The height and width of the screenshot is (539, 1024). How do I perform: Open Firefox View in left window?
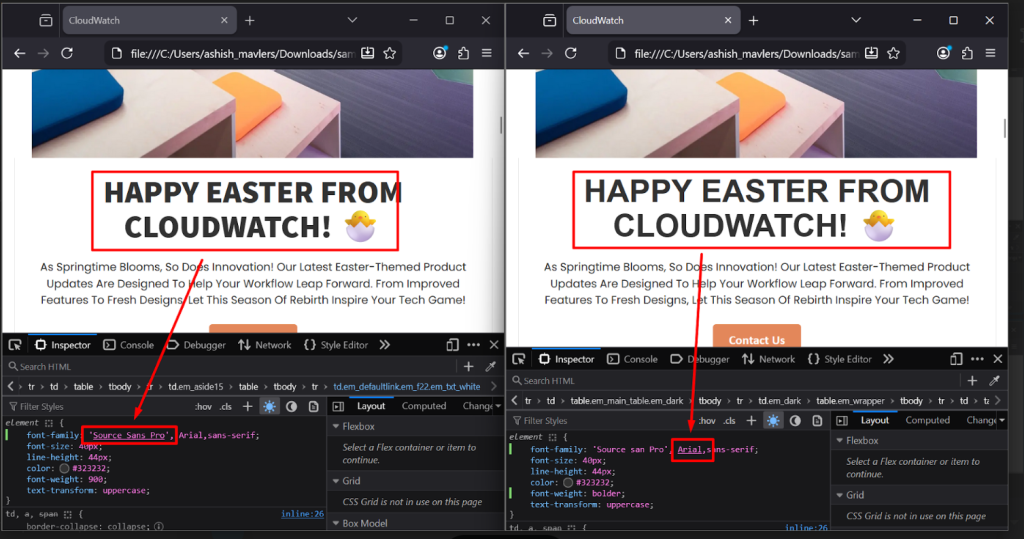pyautogui.click(x=46, y=20)
